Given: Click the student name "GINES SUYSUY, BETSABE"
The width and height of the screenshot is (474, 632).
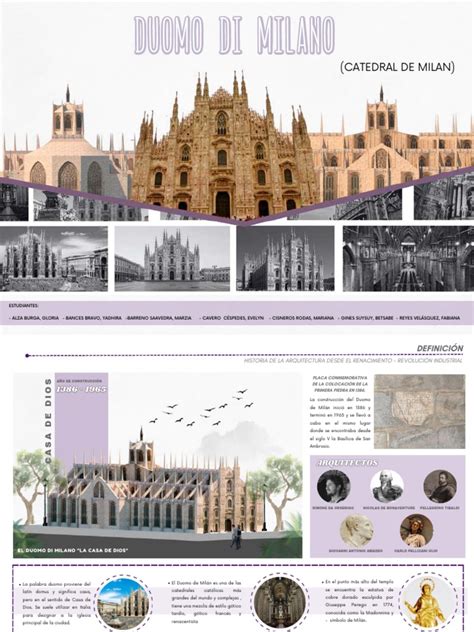Looking at the screenshot, I should click(366, 318).
